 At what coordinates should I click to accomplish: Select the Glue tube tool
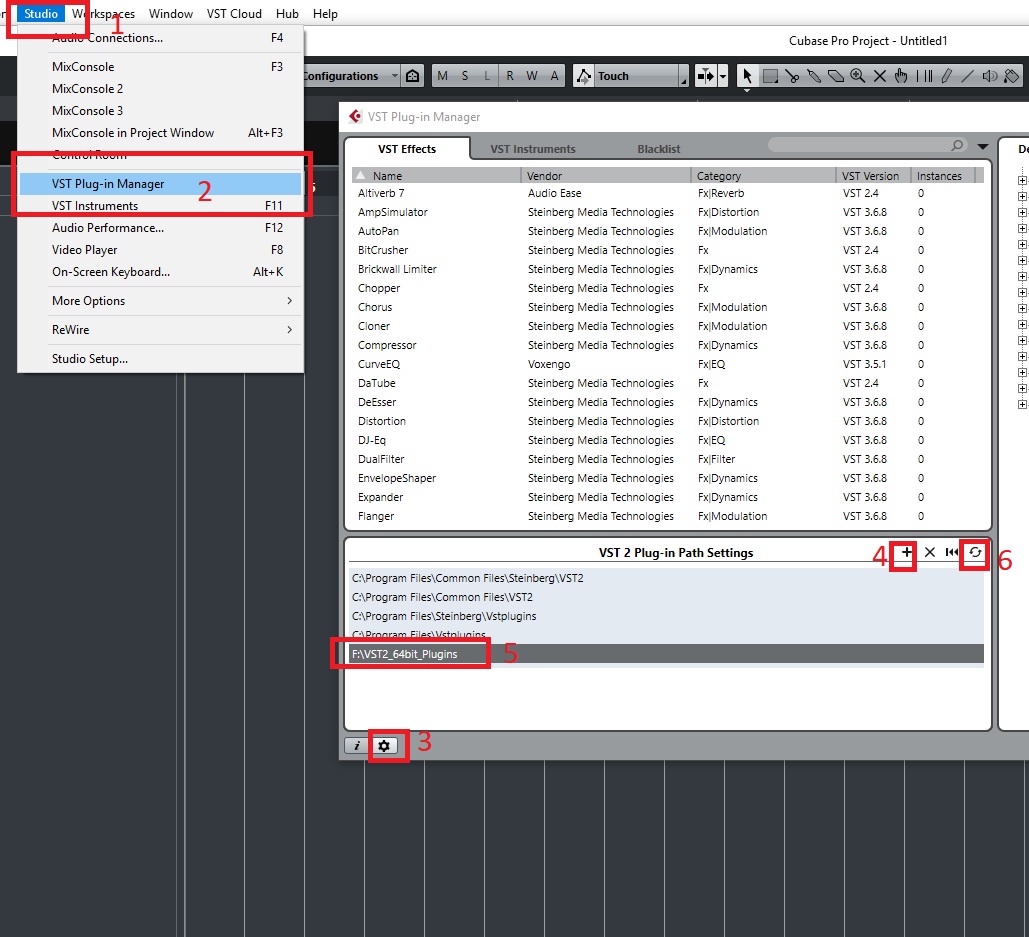(x=814, y=76)
